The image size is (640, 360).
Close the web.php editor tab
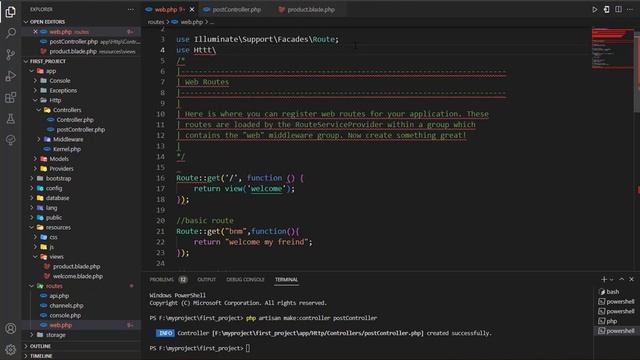[x=192, y=9]
